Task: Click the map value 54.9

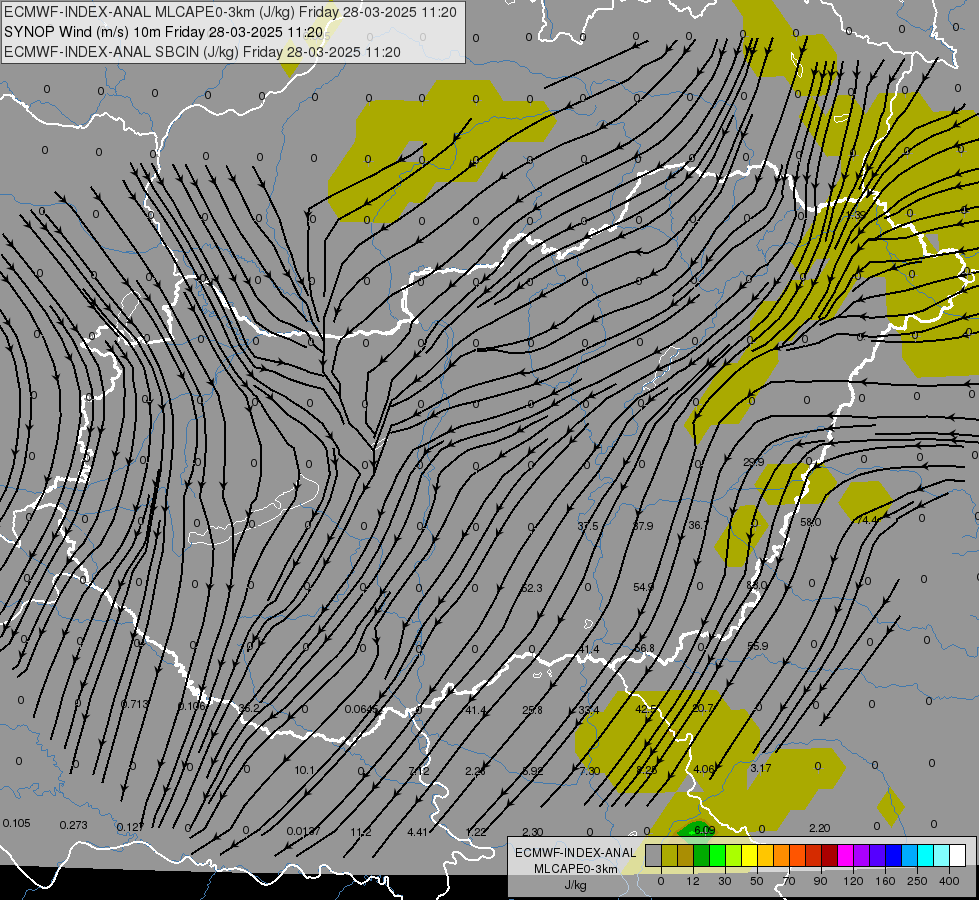Action: 643,587
